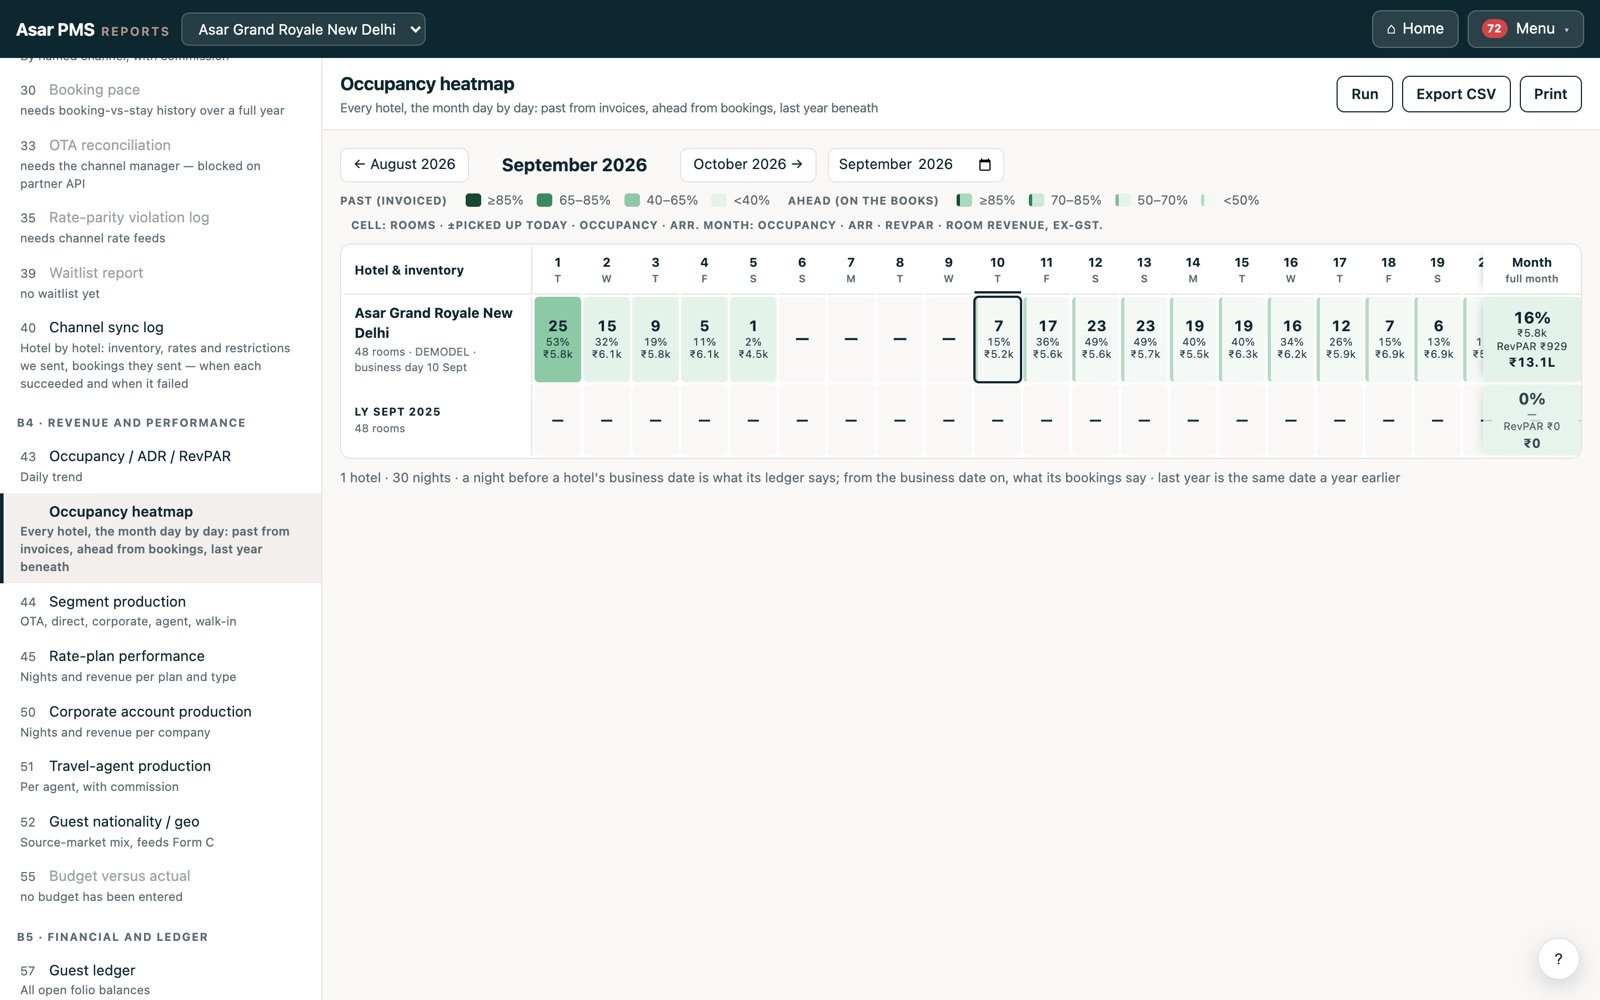Click the help question mark button
1600x1000 pixels.
coord(1558,960)
